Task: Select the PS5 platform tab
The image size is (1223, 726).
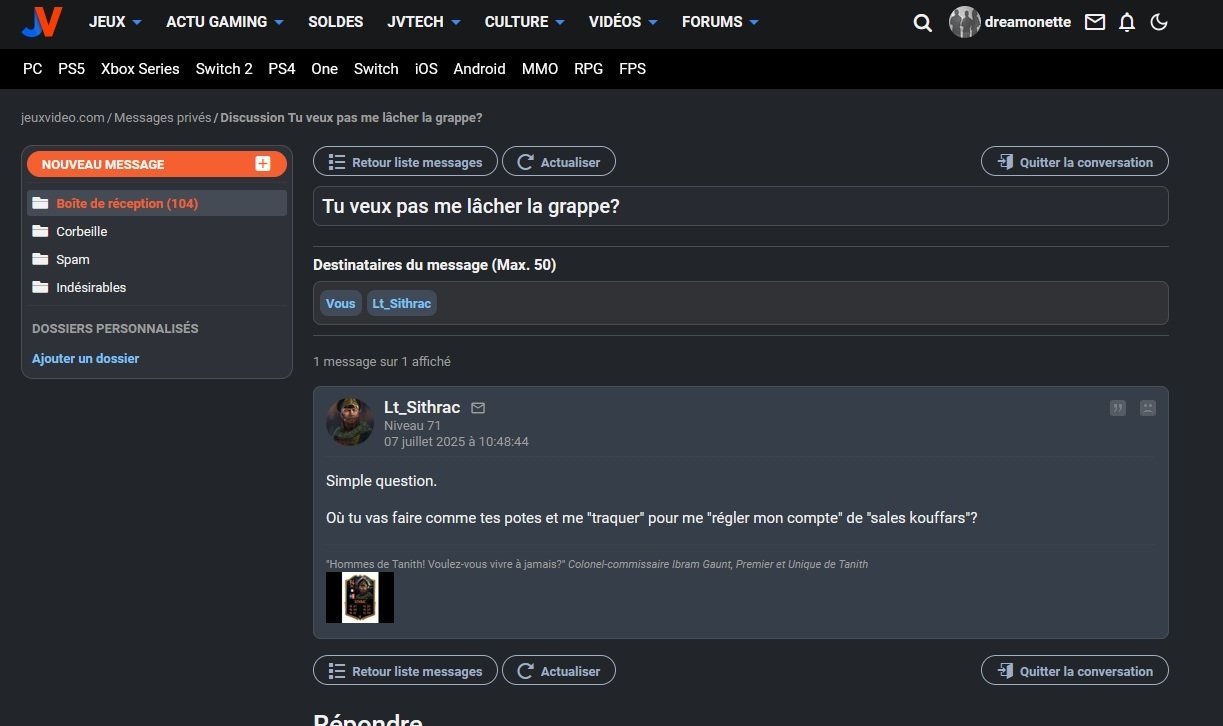Action: click(x=71, y=69)
